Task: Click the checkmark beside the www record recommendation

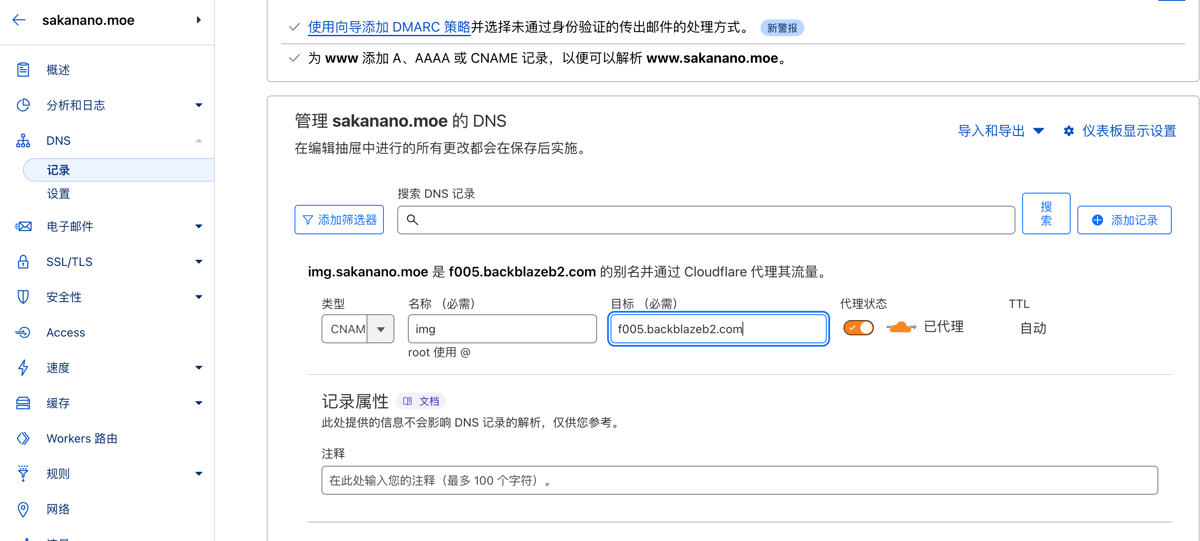Action: pos(294,58)
